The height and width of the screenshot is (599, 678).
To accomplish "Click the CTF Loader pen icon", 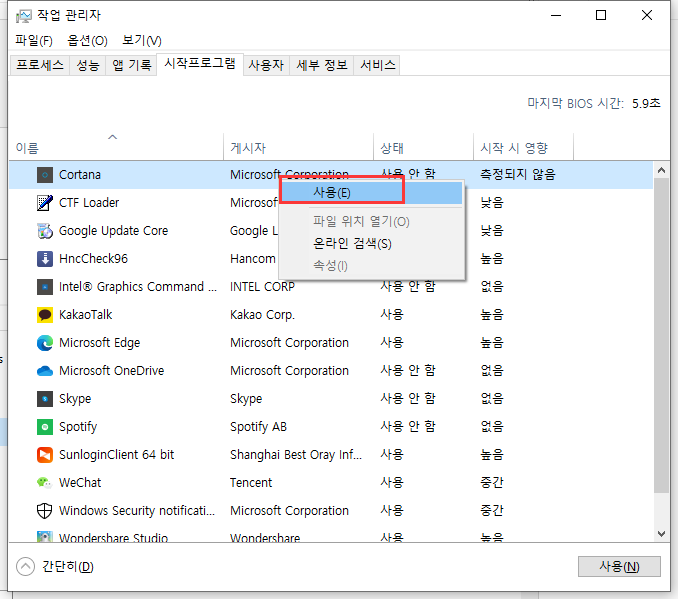I will click(45, 203).
